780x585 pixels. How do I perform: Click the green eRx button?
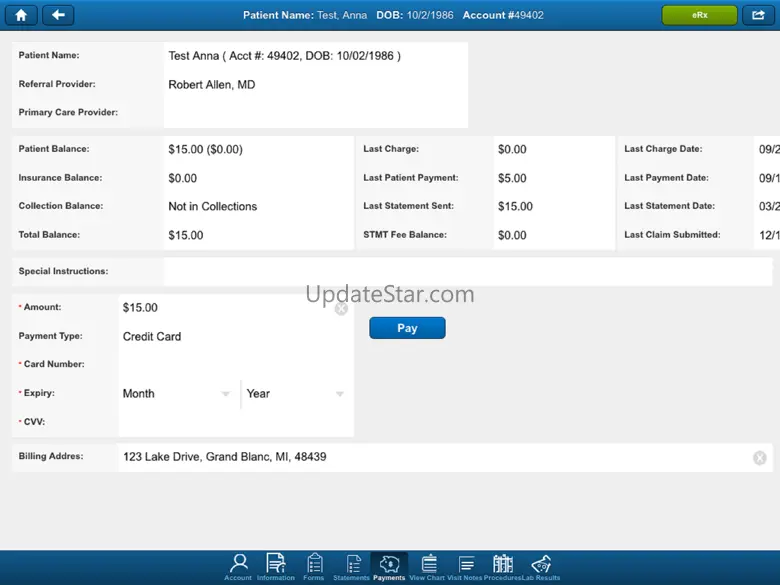[699, 15]
